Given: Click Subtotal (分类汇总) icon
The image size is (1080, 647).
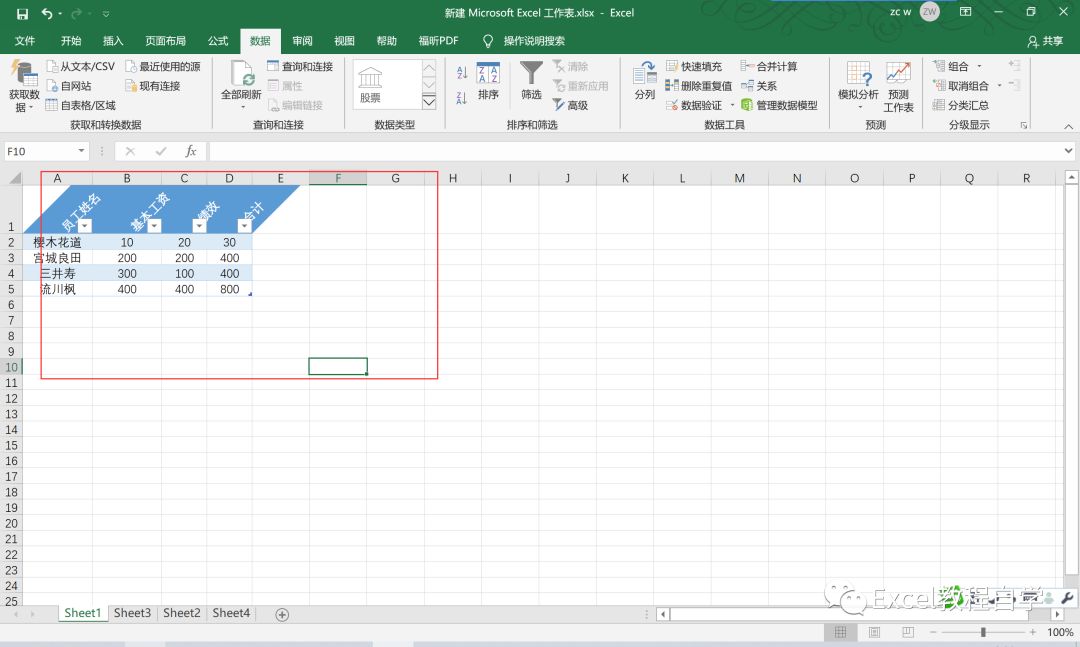Looking at the screenshot, I should pos(938,105).
